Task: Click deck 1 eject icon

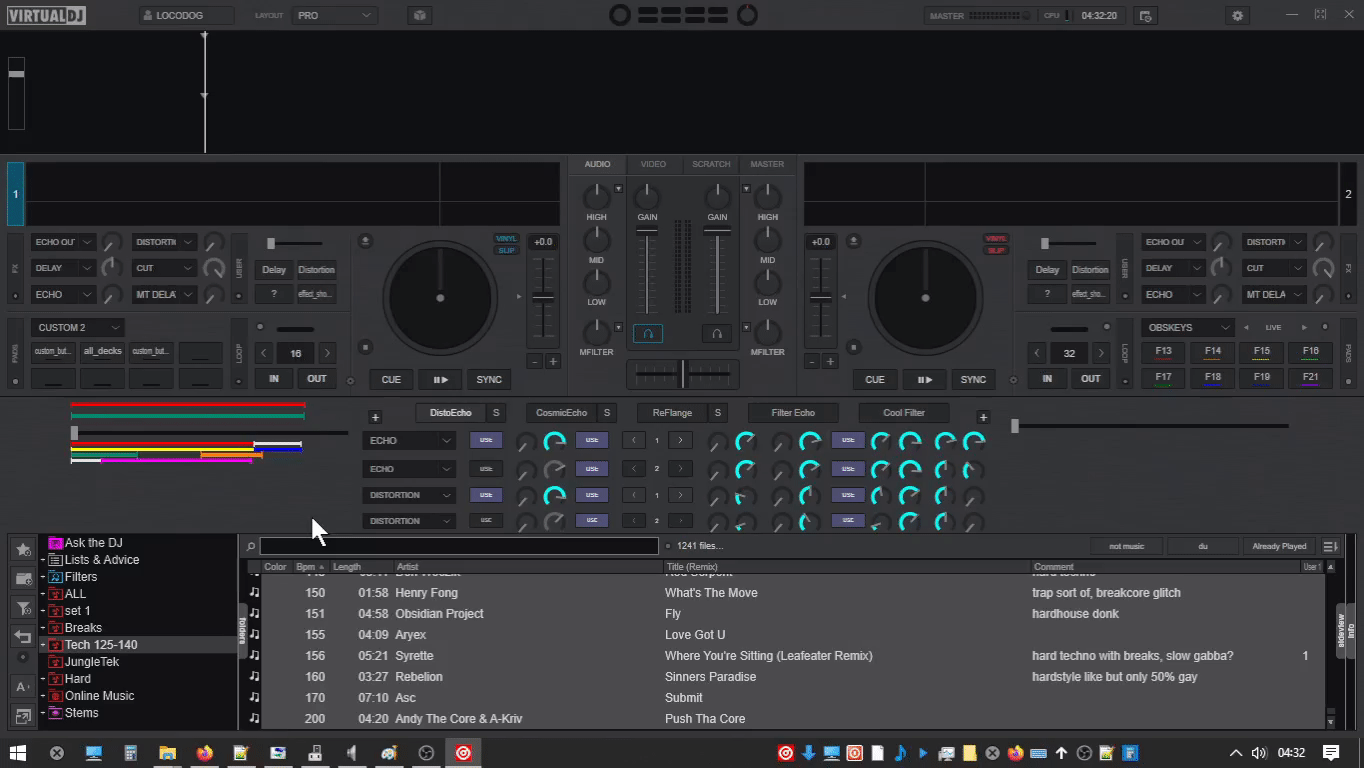Action: 366,241
